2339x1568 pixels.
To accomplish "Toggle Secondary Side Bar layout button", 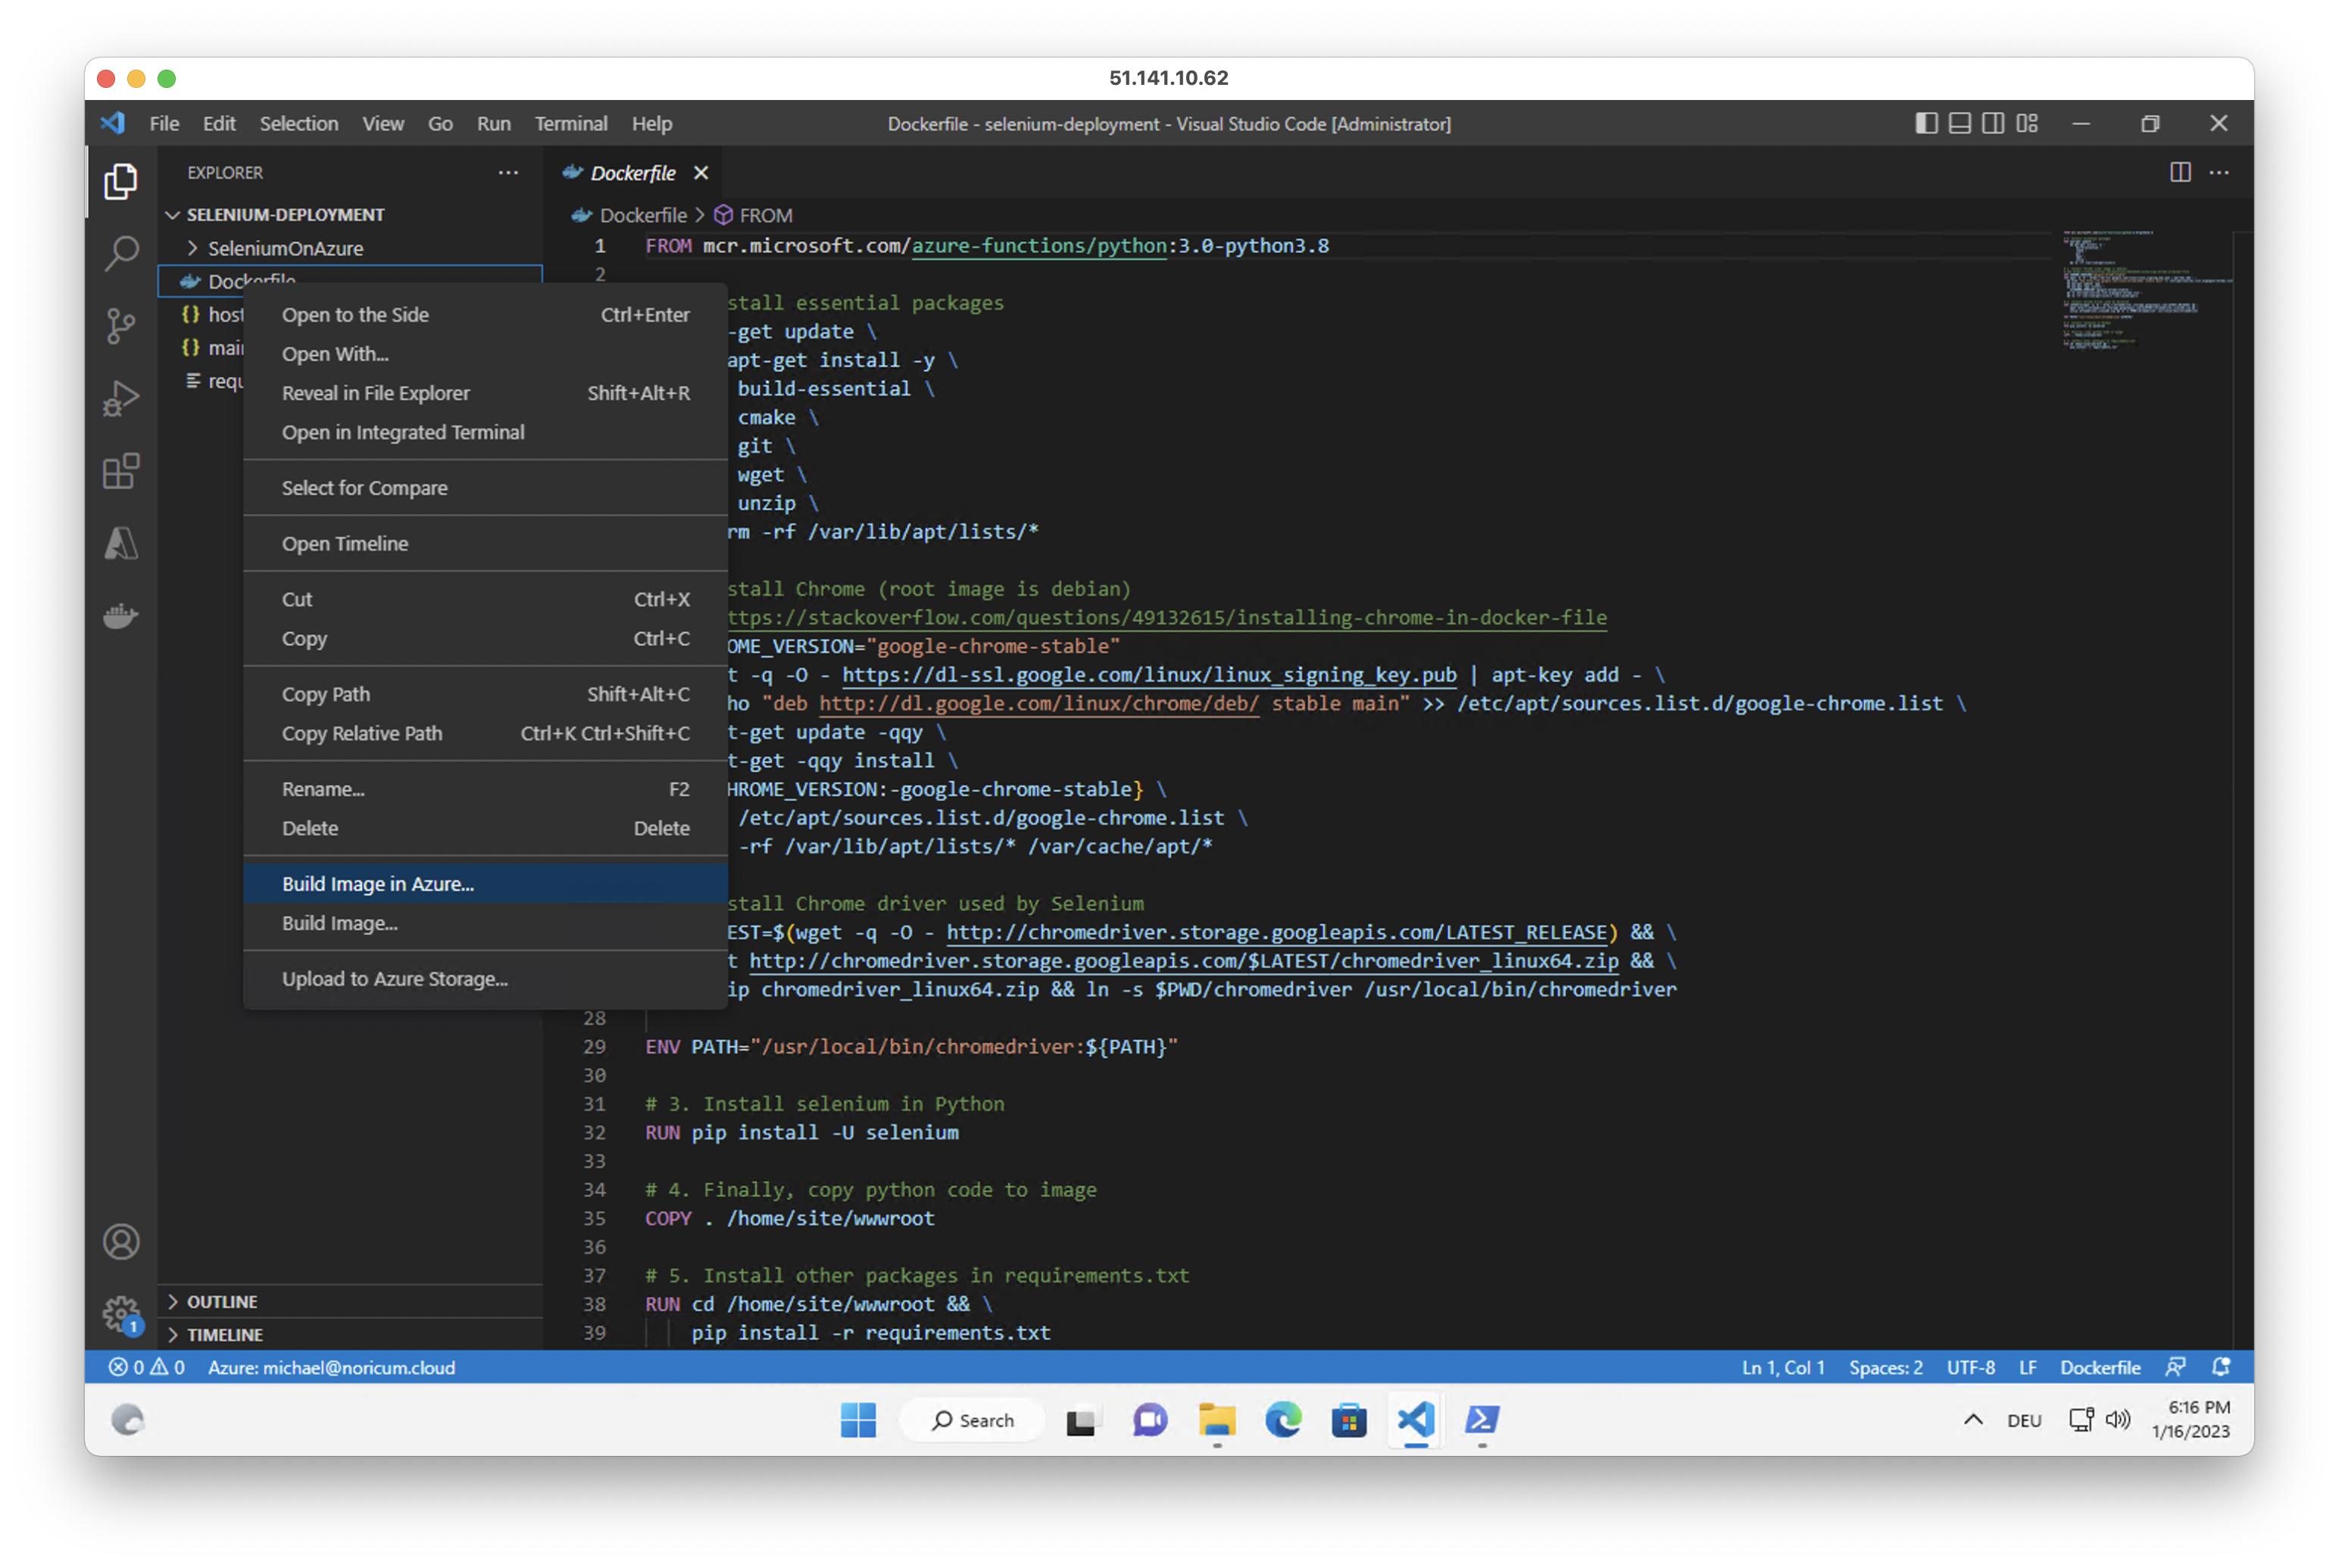I will [1993, 123].
